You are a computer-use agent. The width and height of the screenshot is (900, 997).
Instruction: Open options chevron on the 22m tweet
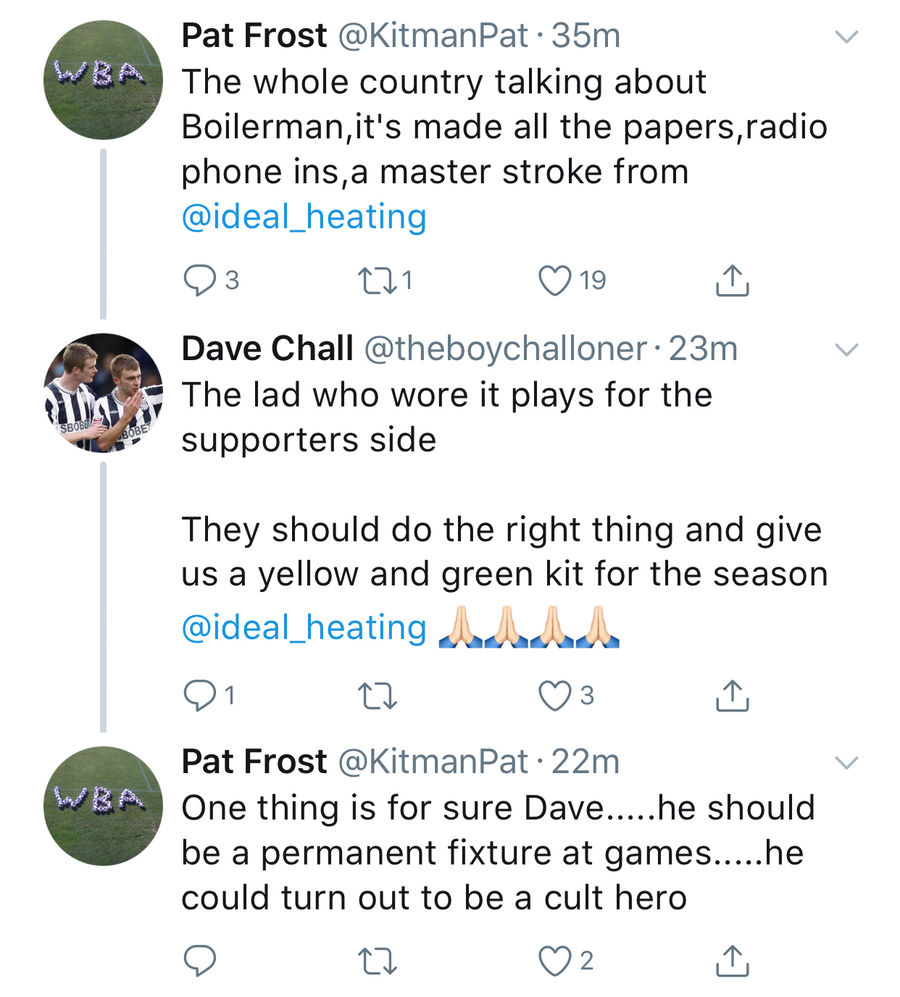tap(846, 763)
